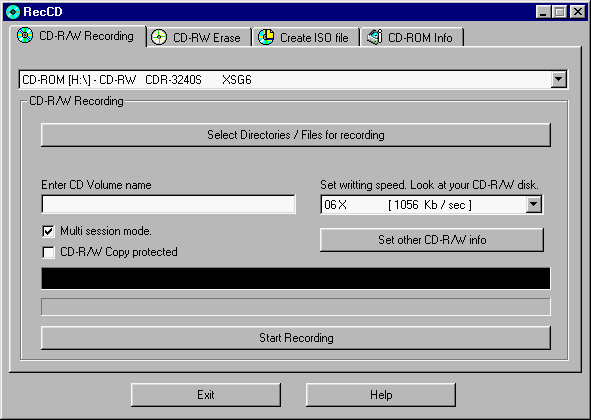Click Select Directories / Files for recording
The width and height of the screenshot is (591, 420).
(296, 135)
